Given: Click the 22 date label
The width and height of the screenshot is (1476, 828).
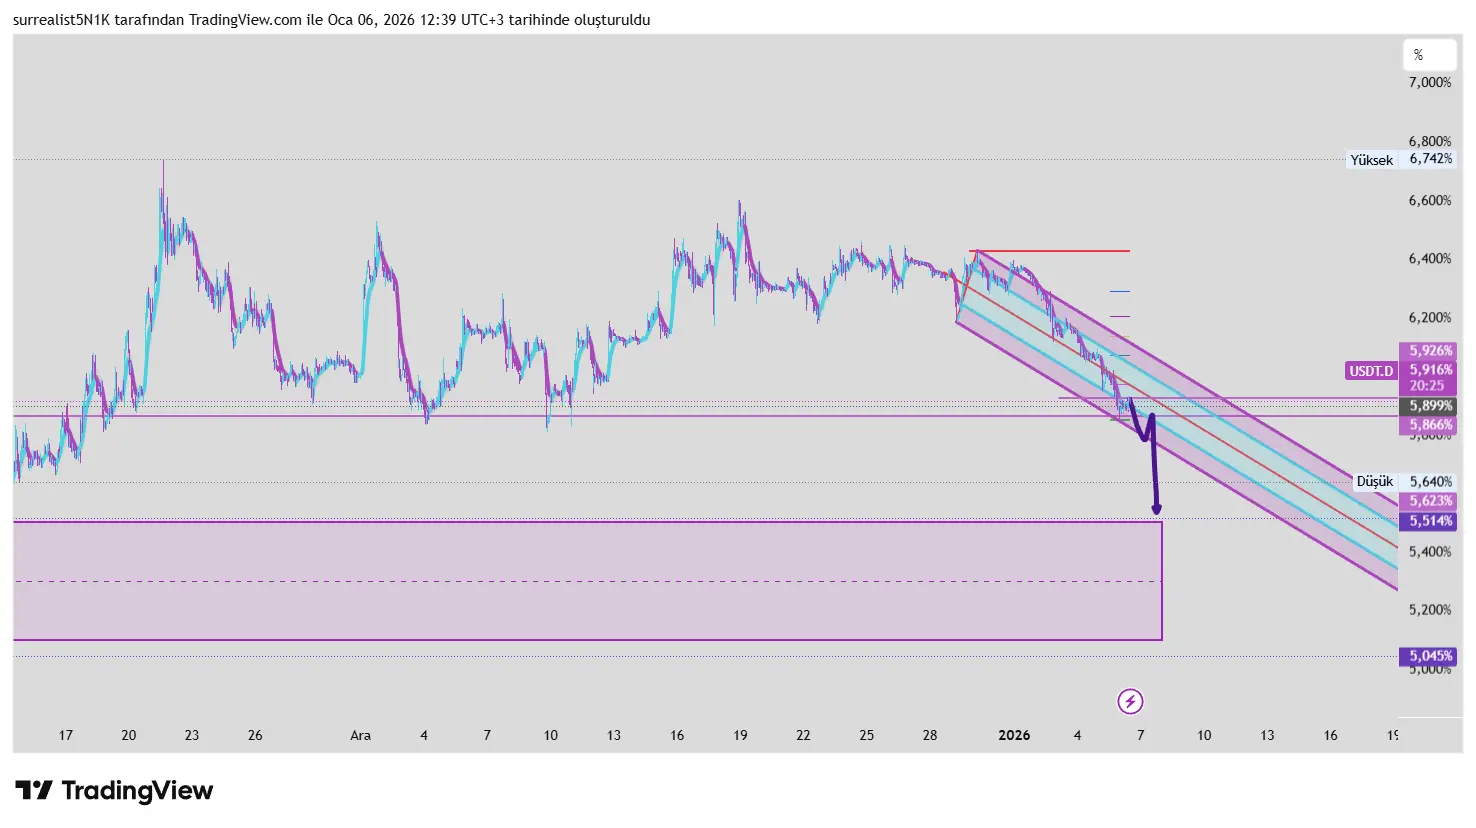Looking at the screenshot, I should pos(803,736).
